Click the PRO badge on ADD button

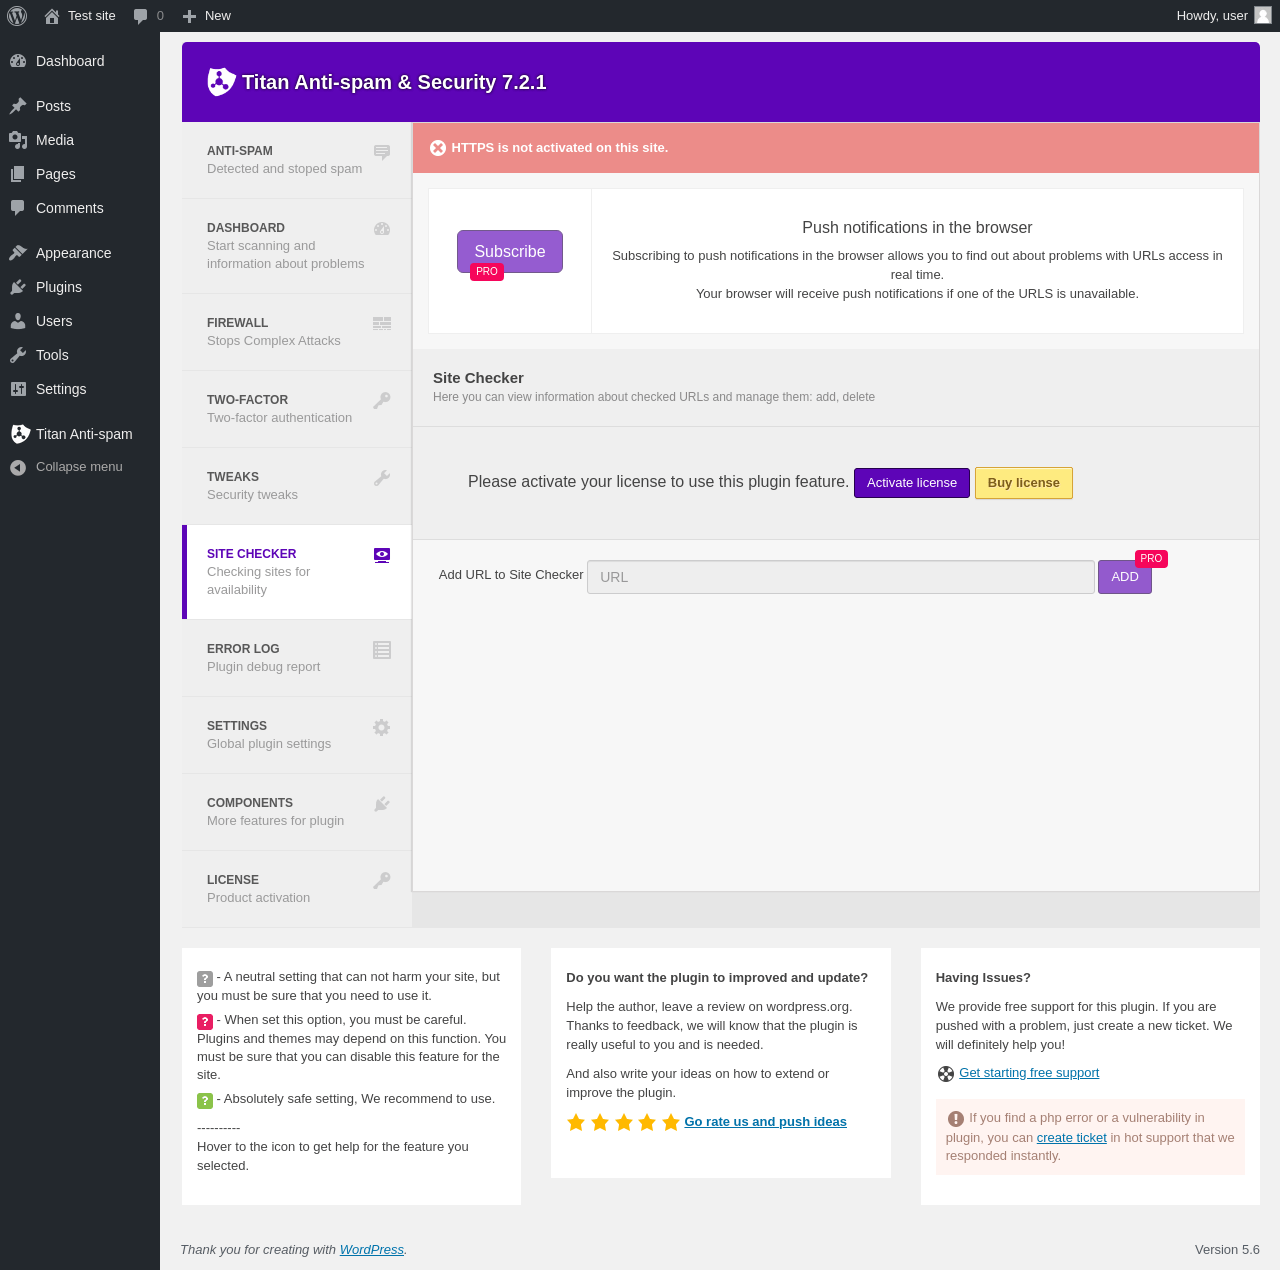[1151, 559]
